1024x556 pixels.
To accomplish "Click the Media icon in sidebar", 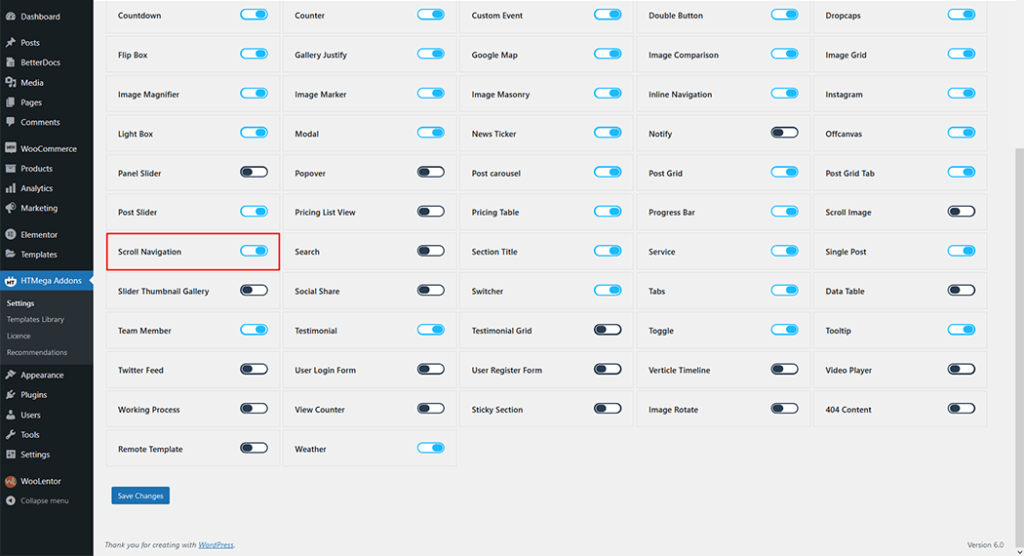I will point(10,82).
